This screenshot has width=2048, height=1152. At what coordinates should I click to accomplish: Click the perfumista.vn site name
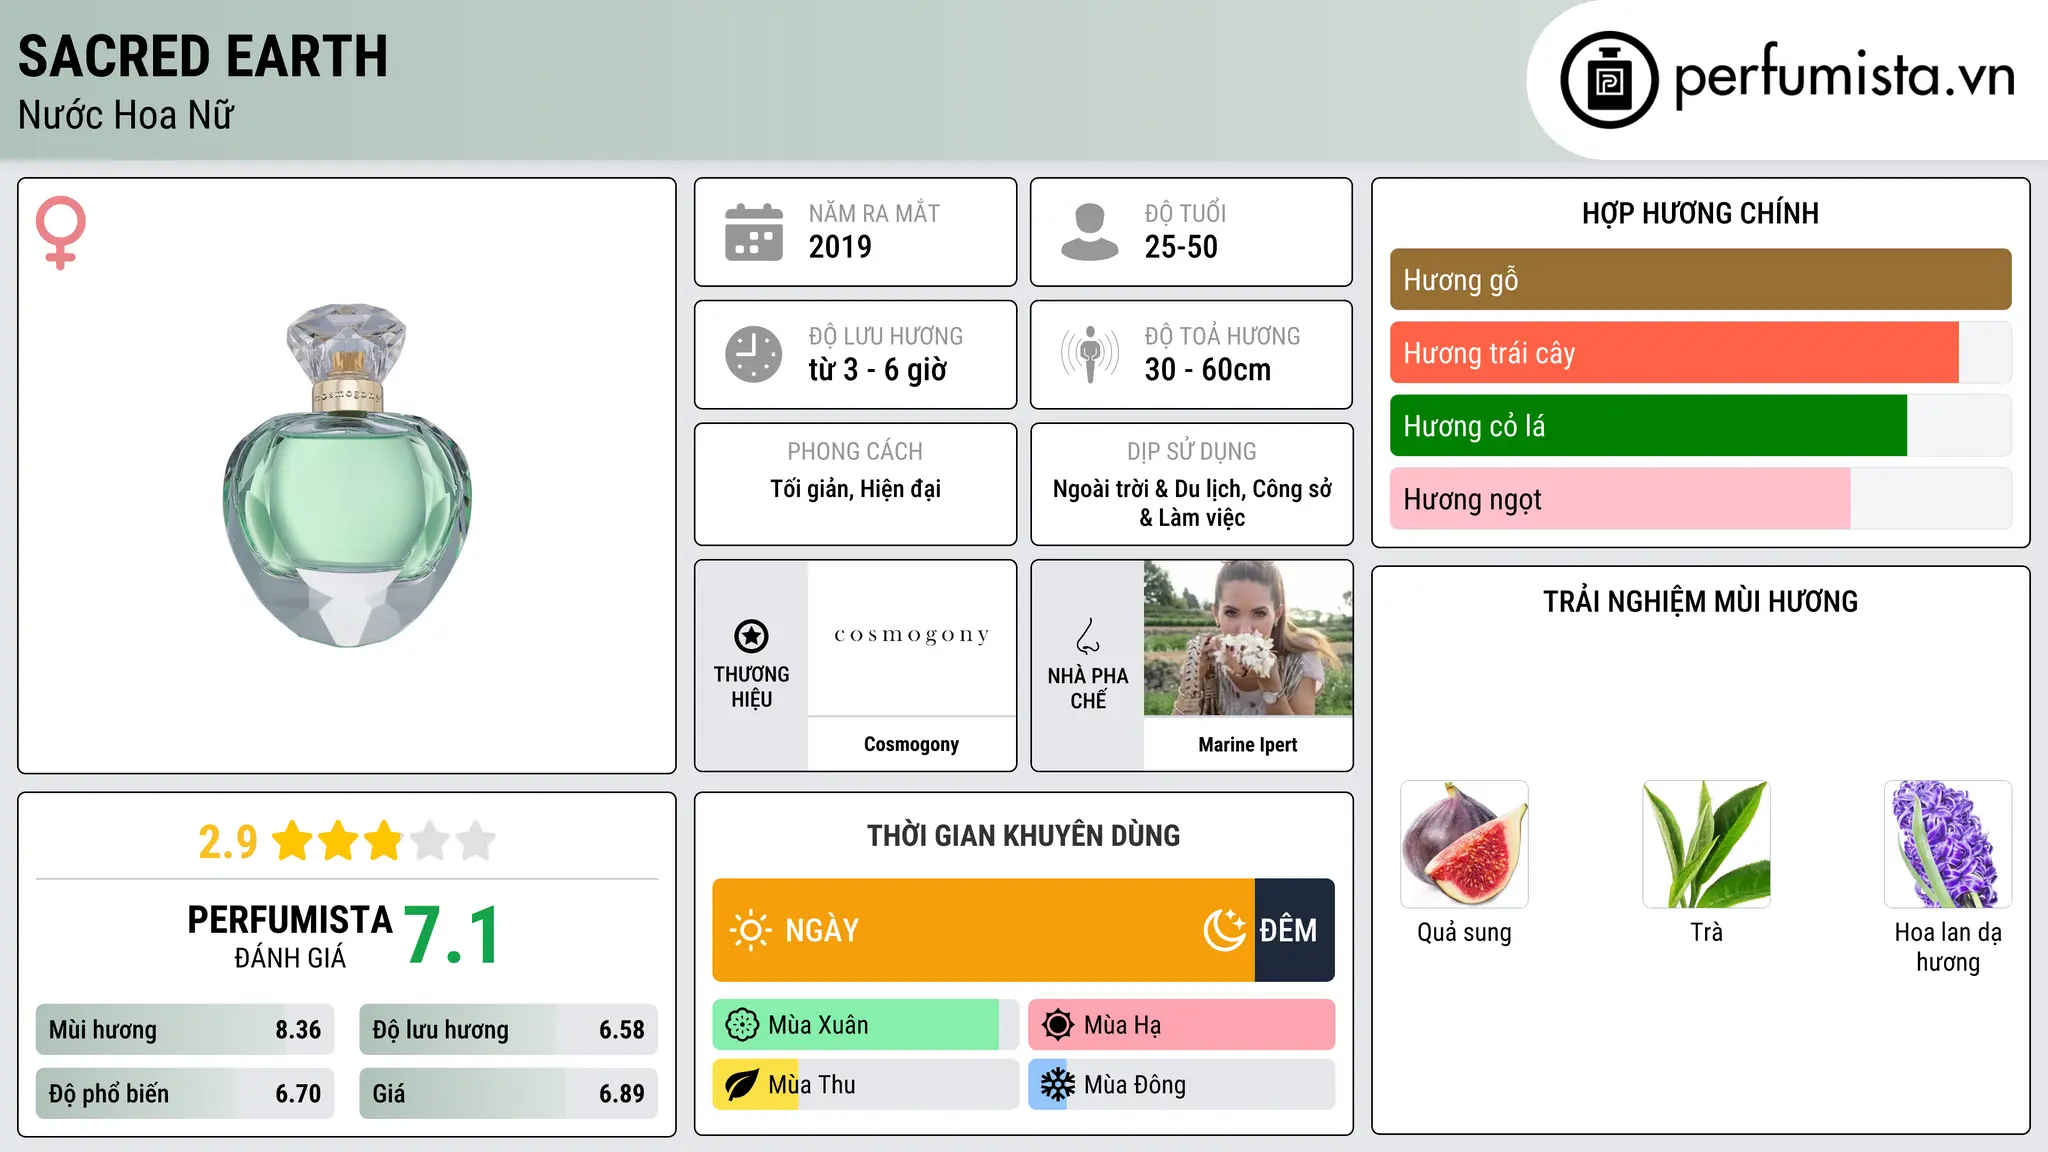point(1845,75)
